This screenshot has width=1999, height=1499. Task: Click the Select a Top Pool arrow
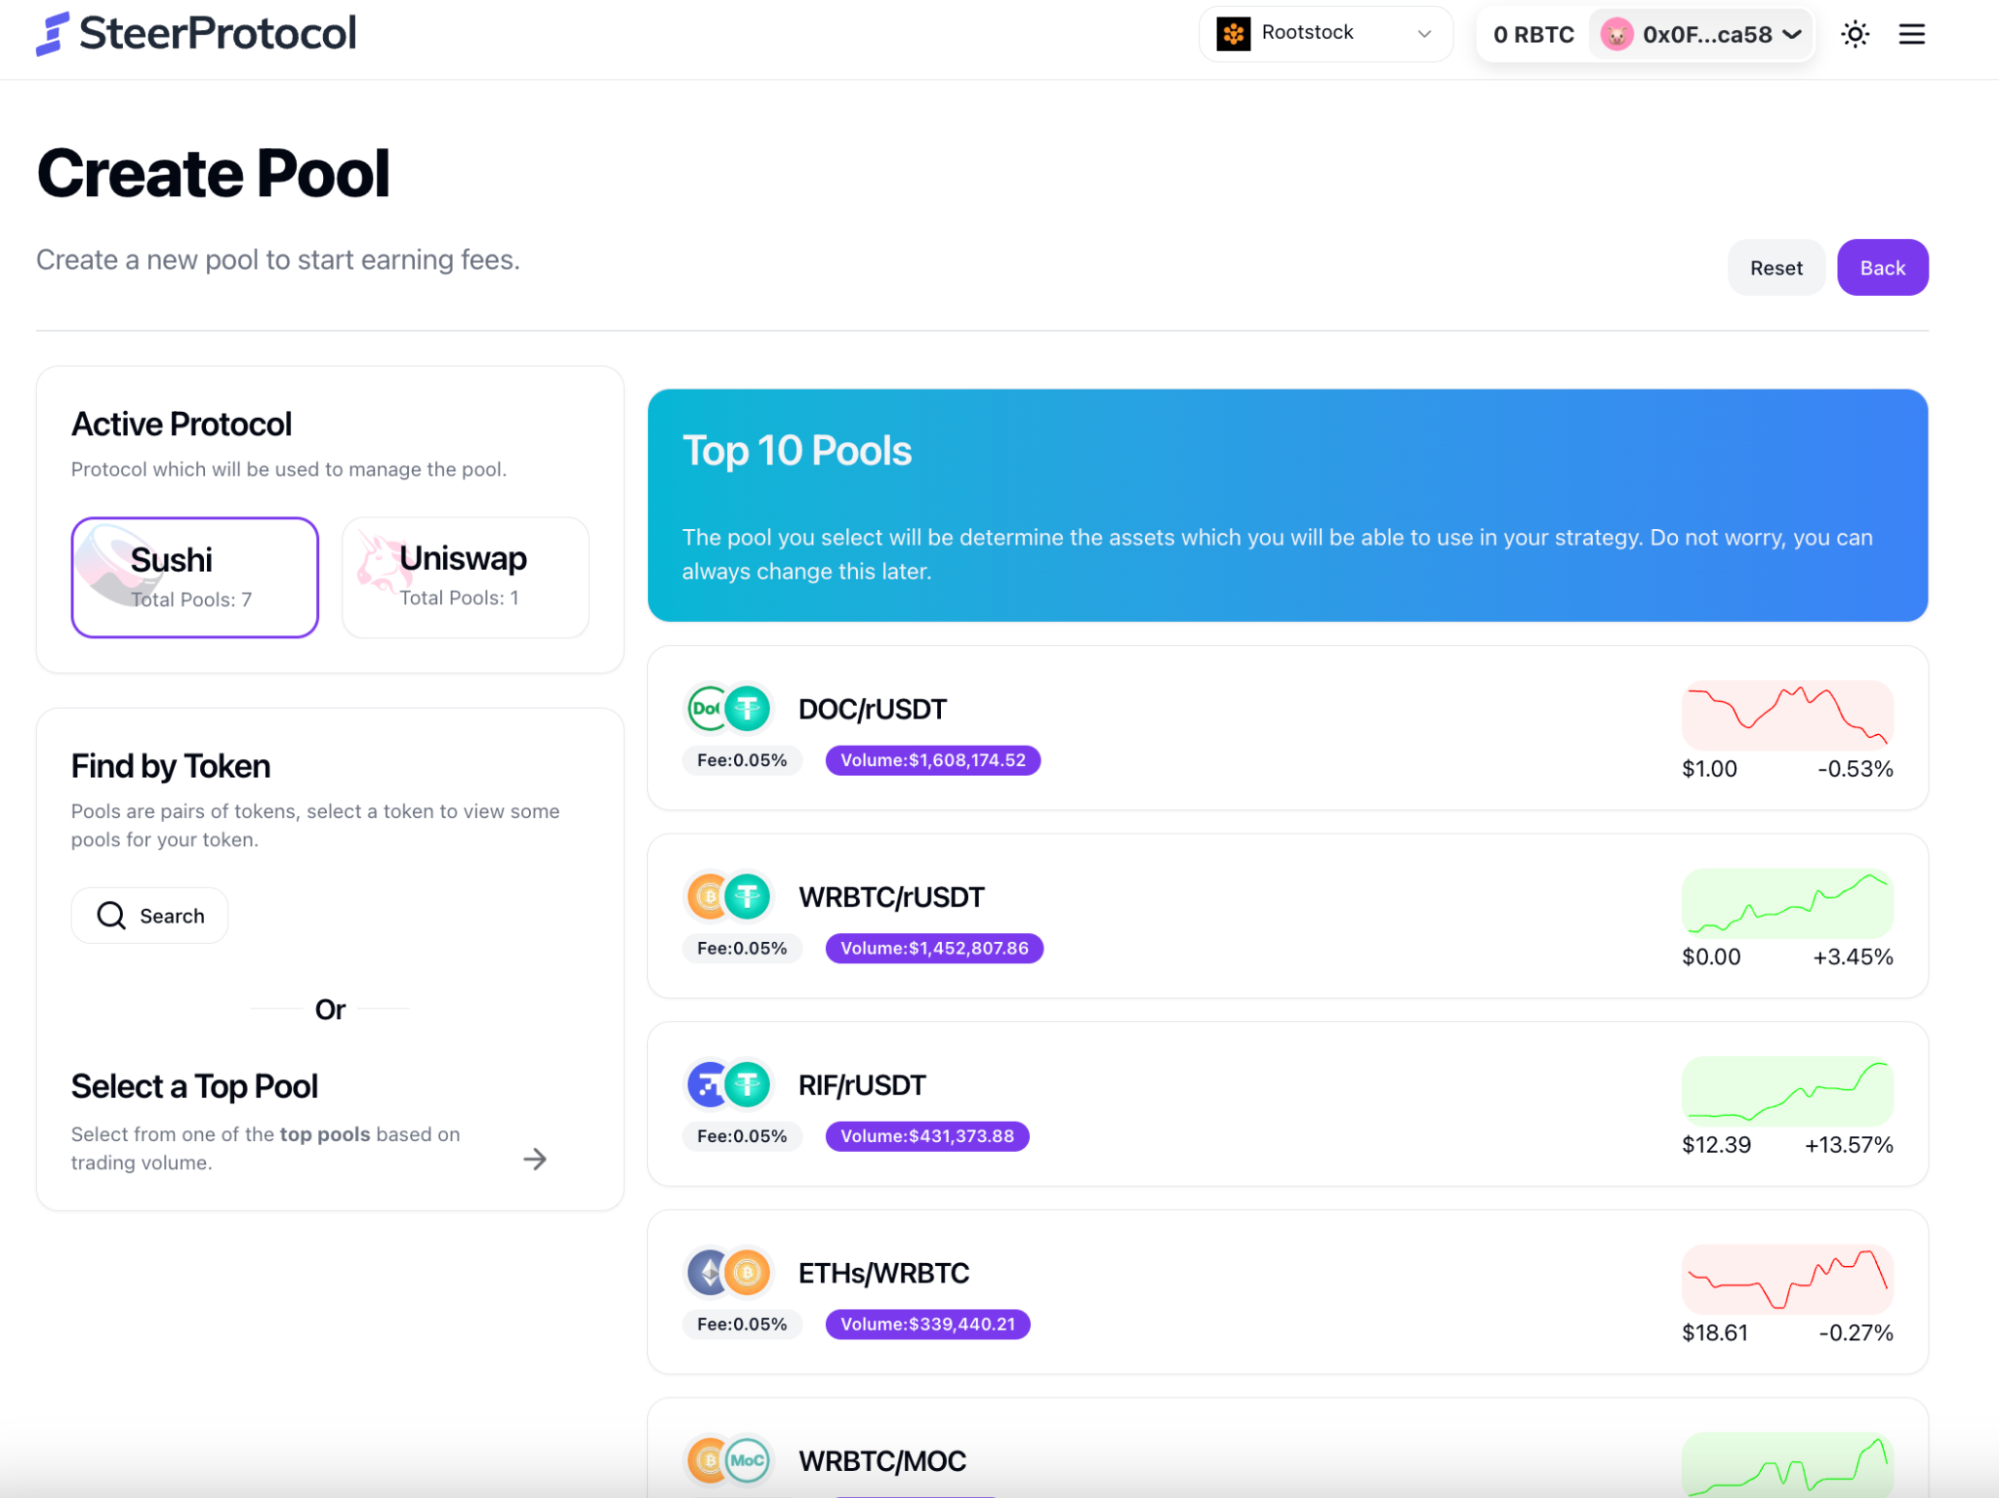click(535, 1159)
